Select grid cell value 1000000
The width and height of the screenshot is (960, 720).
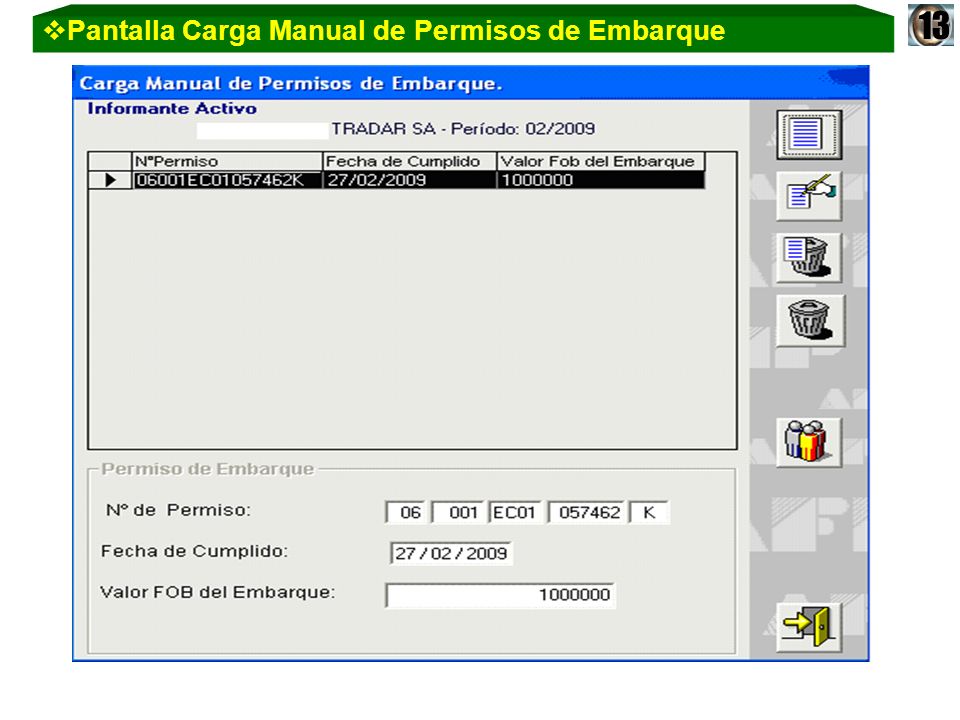(601, 180)
